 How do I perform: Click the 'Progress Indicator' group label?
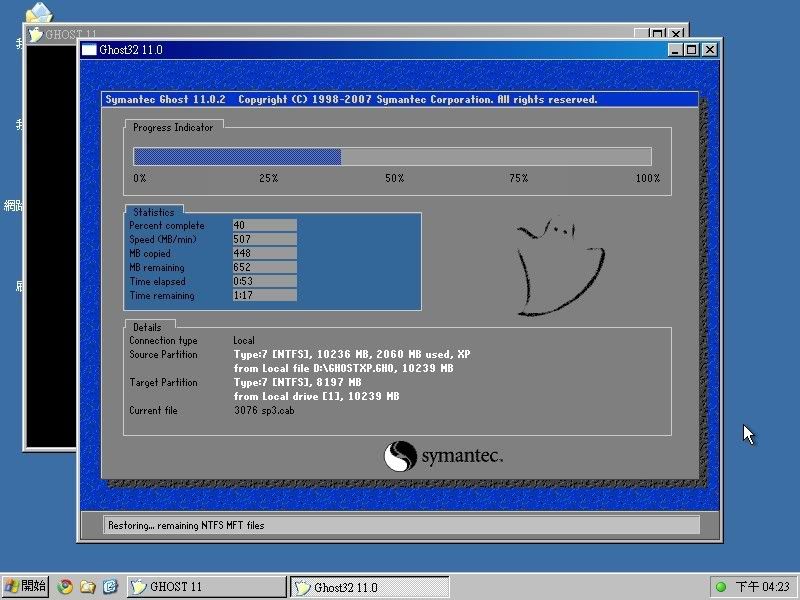click(173, 128)
